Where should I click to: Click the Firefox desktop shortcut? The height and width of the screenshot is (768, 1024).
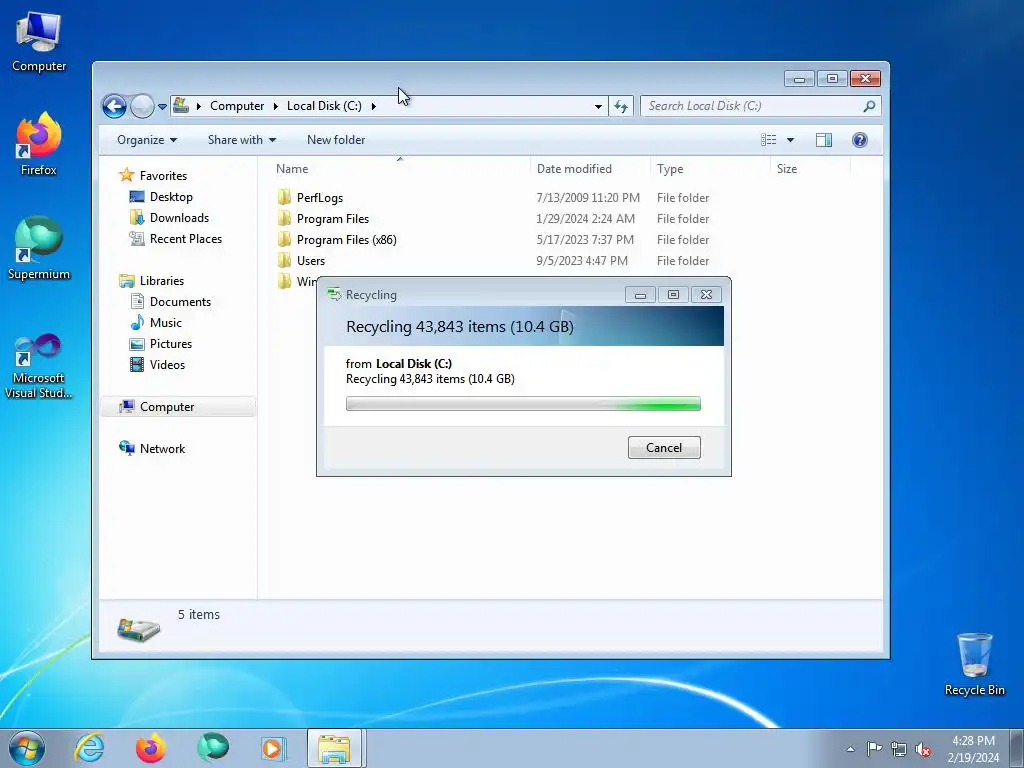(39, 144)
